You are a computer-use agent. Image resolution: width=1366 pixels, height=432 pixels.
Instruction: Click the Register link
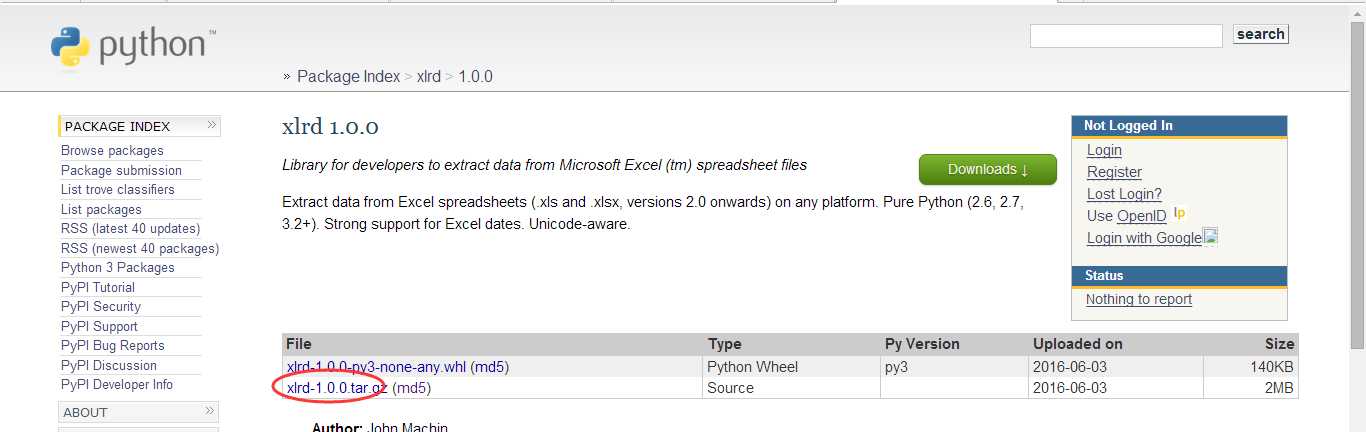pyautogui.click(x=1114, y=172)
